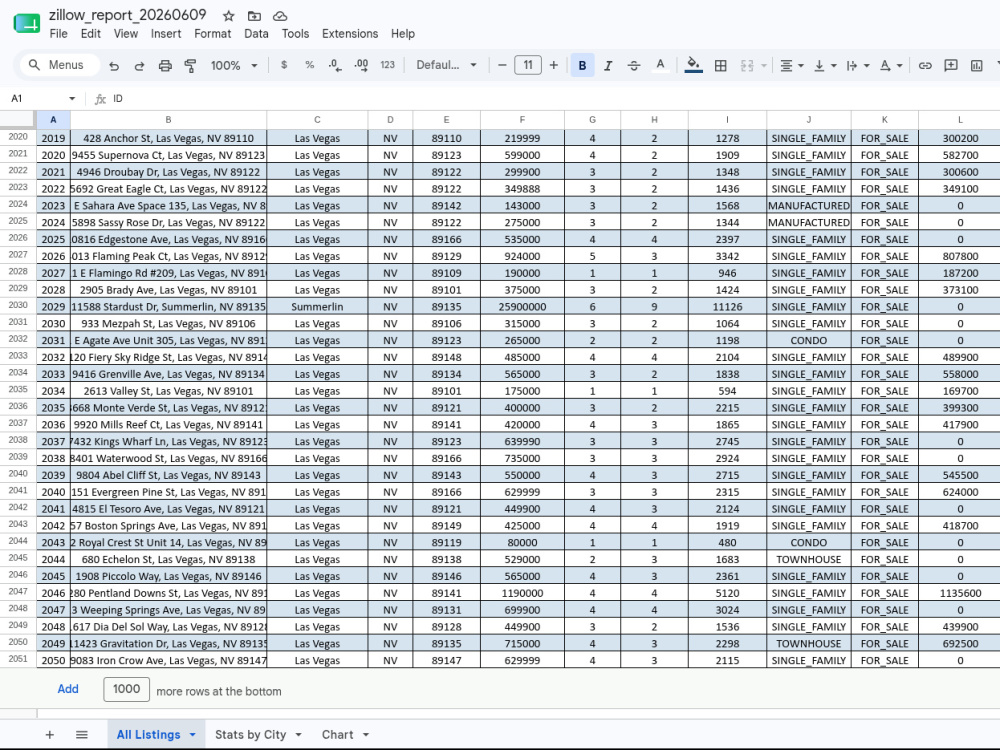
Task: Decrease decimal places
Action: (335, 65)
